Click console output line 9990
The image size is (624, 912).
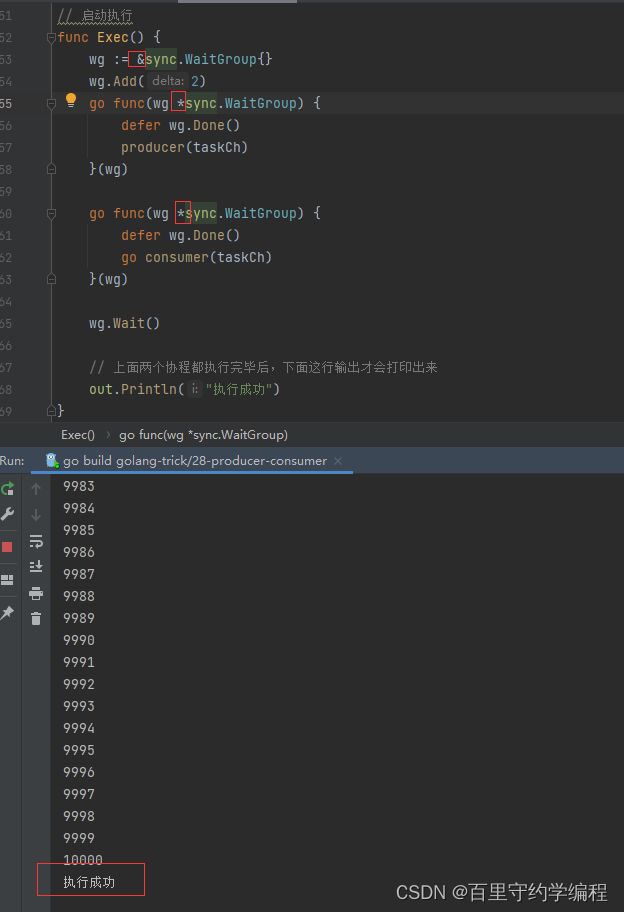click(x=79, y=640)
